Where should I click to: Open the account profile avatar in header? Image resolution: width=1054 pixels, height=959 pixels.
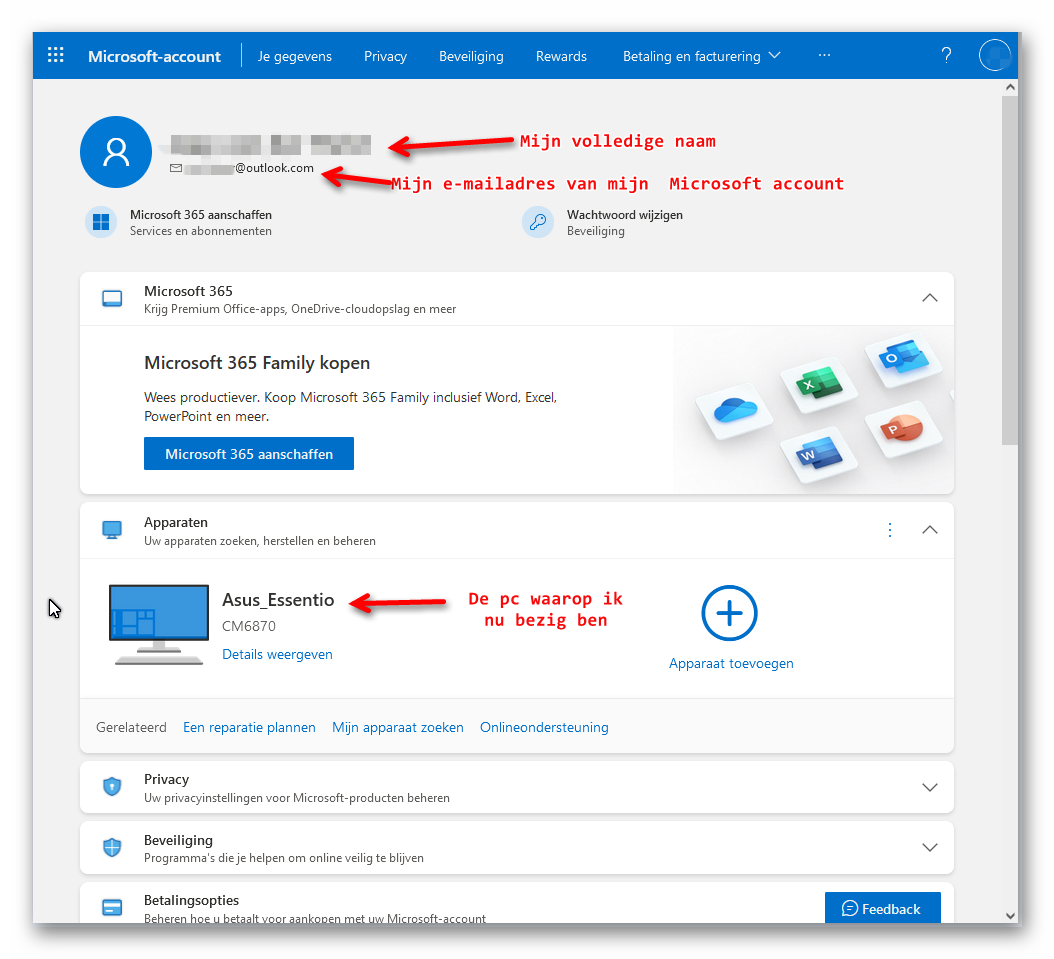click(x=995, y=56)
